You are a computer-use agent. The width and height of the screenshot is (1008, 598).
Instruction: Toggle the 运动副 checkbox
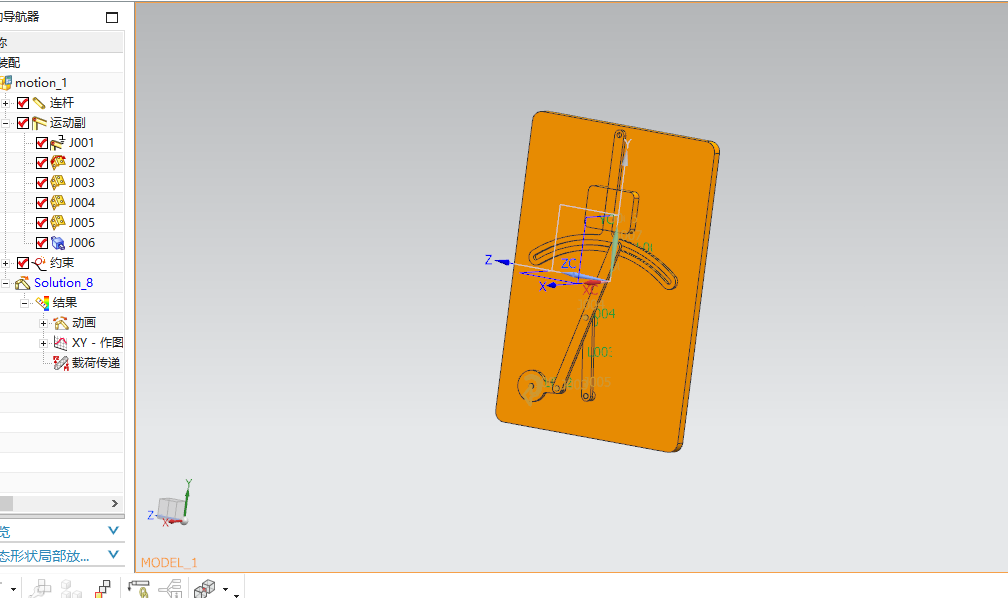(23, 123)
